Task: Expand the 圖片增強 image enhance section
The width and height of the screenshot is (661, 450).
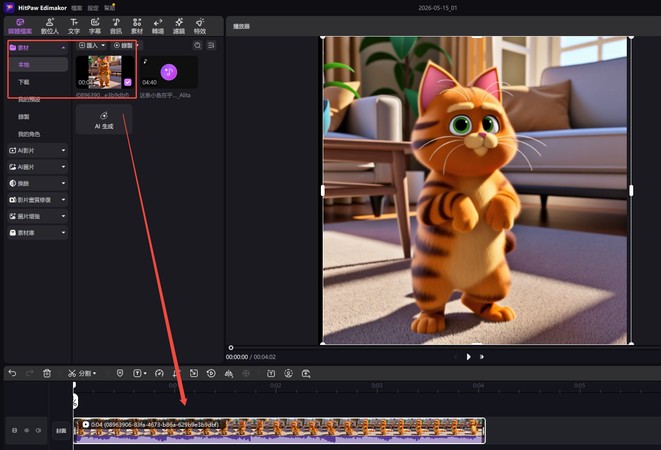Action: coord(38,216)
